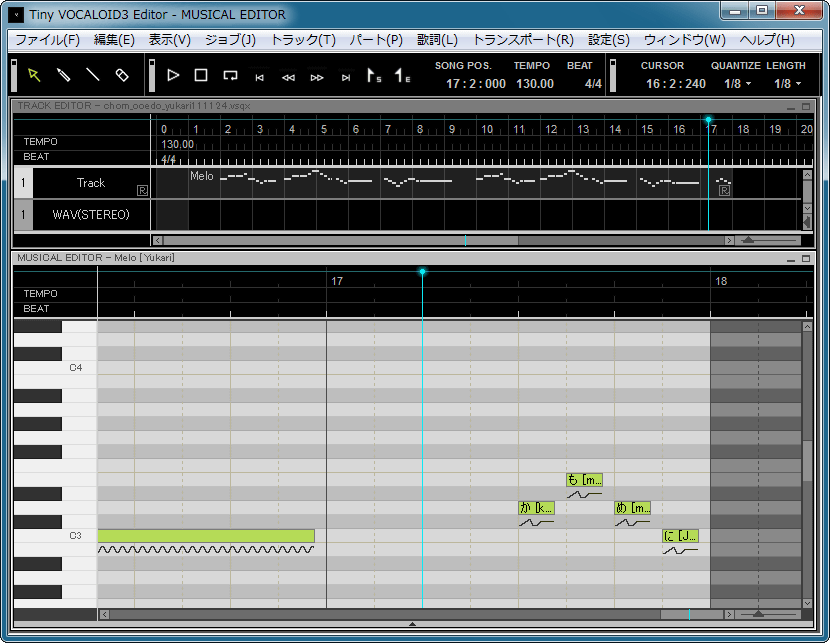Click Track Editor scroll right arrow
830x643 pixels.
[x=729, y=240]
